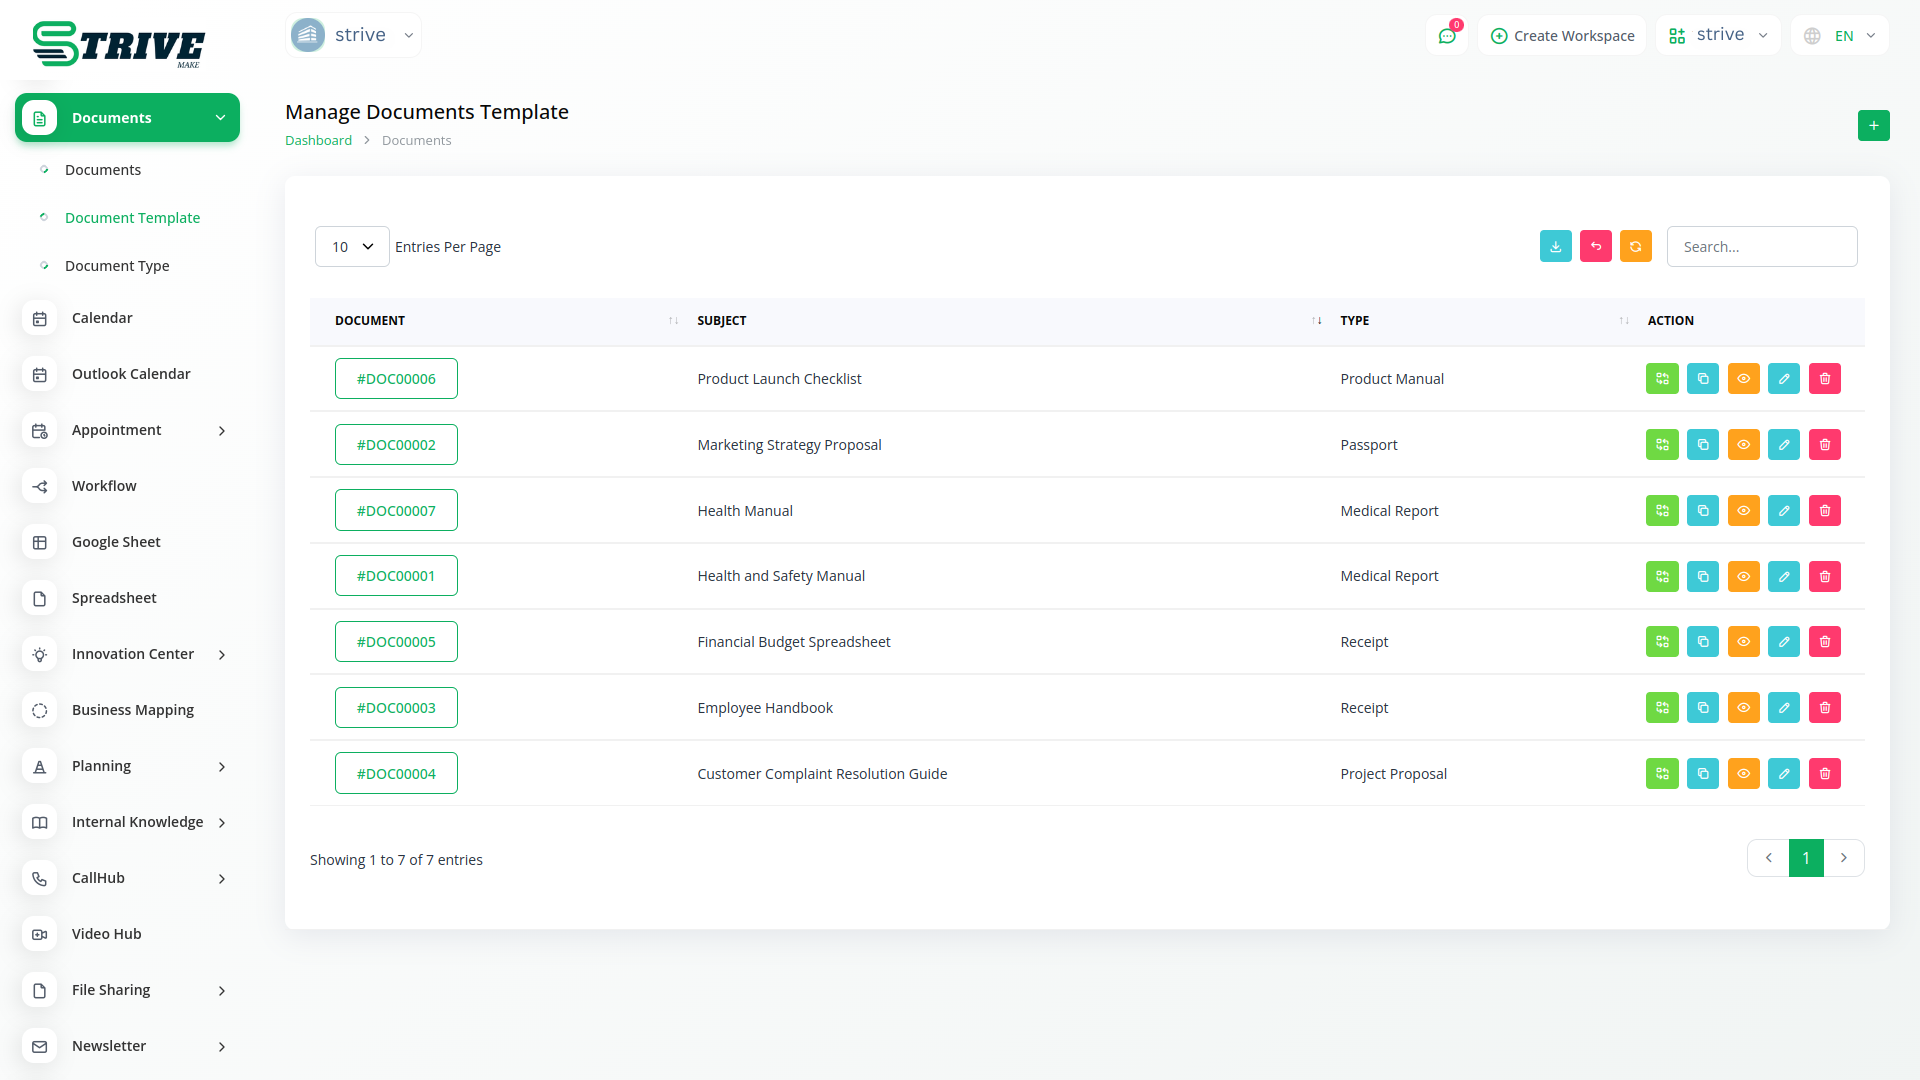Expand the Innovation Center sidebar menu

click(133, 654)
